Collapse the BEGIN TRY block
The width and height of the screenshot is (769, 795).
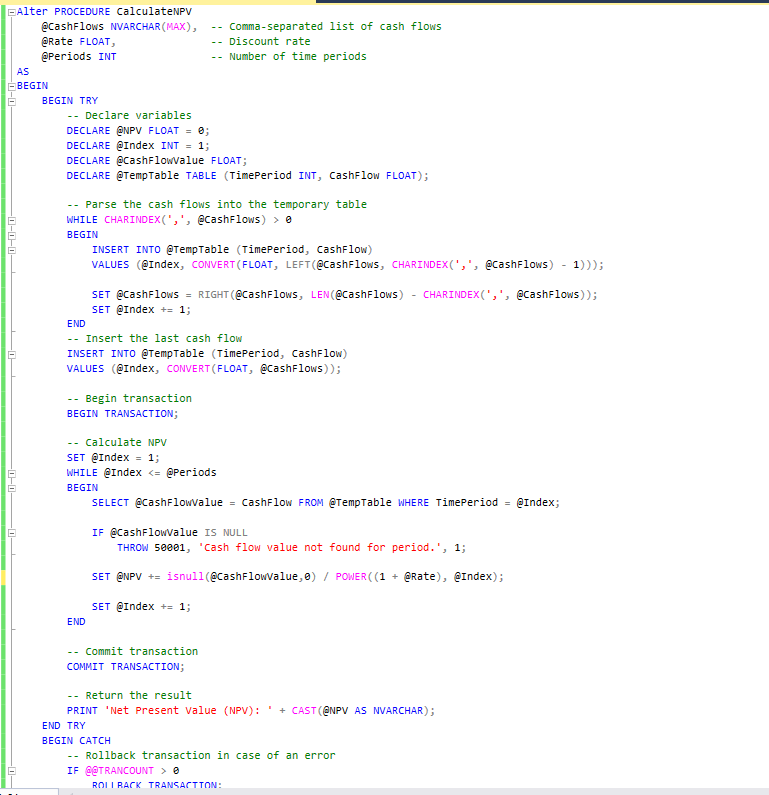(x=12, y=101)
